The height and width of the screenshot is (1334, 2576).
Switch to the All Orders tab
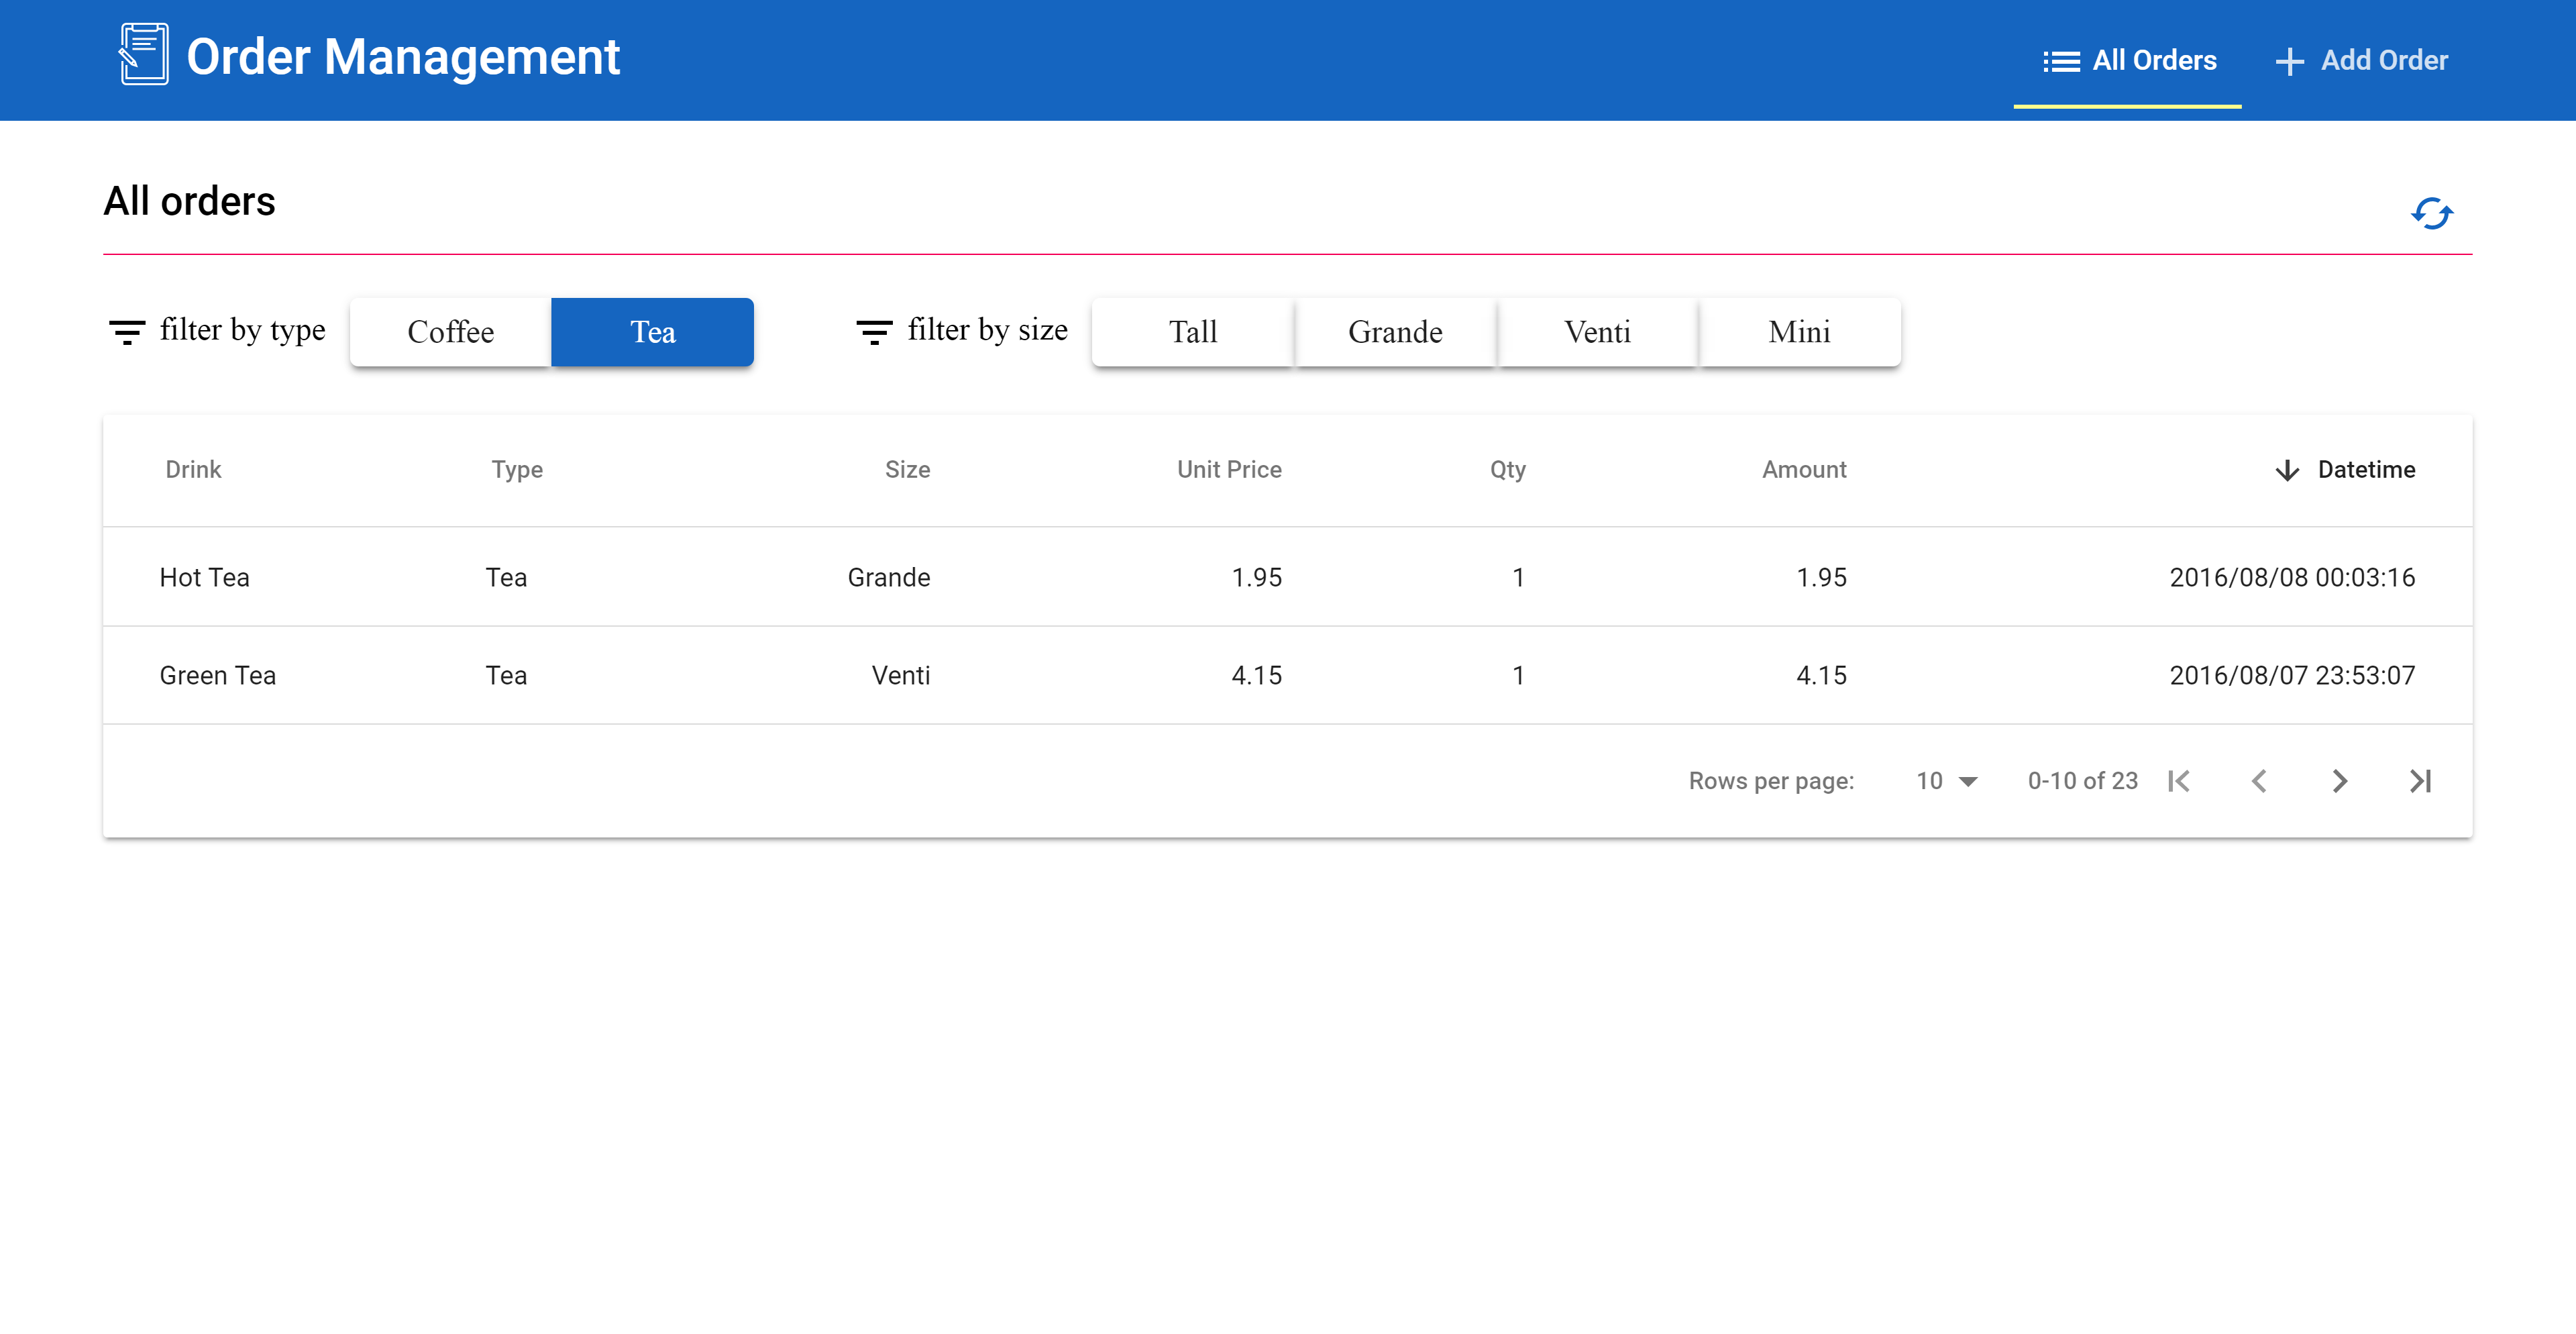click(2128, 61)
